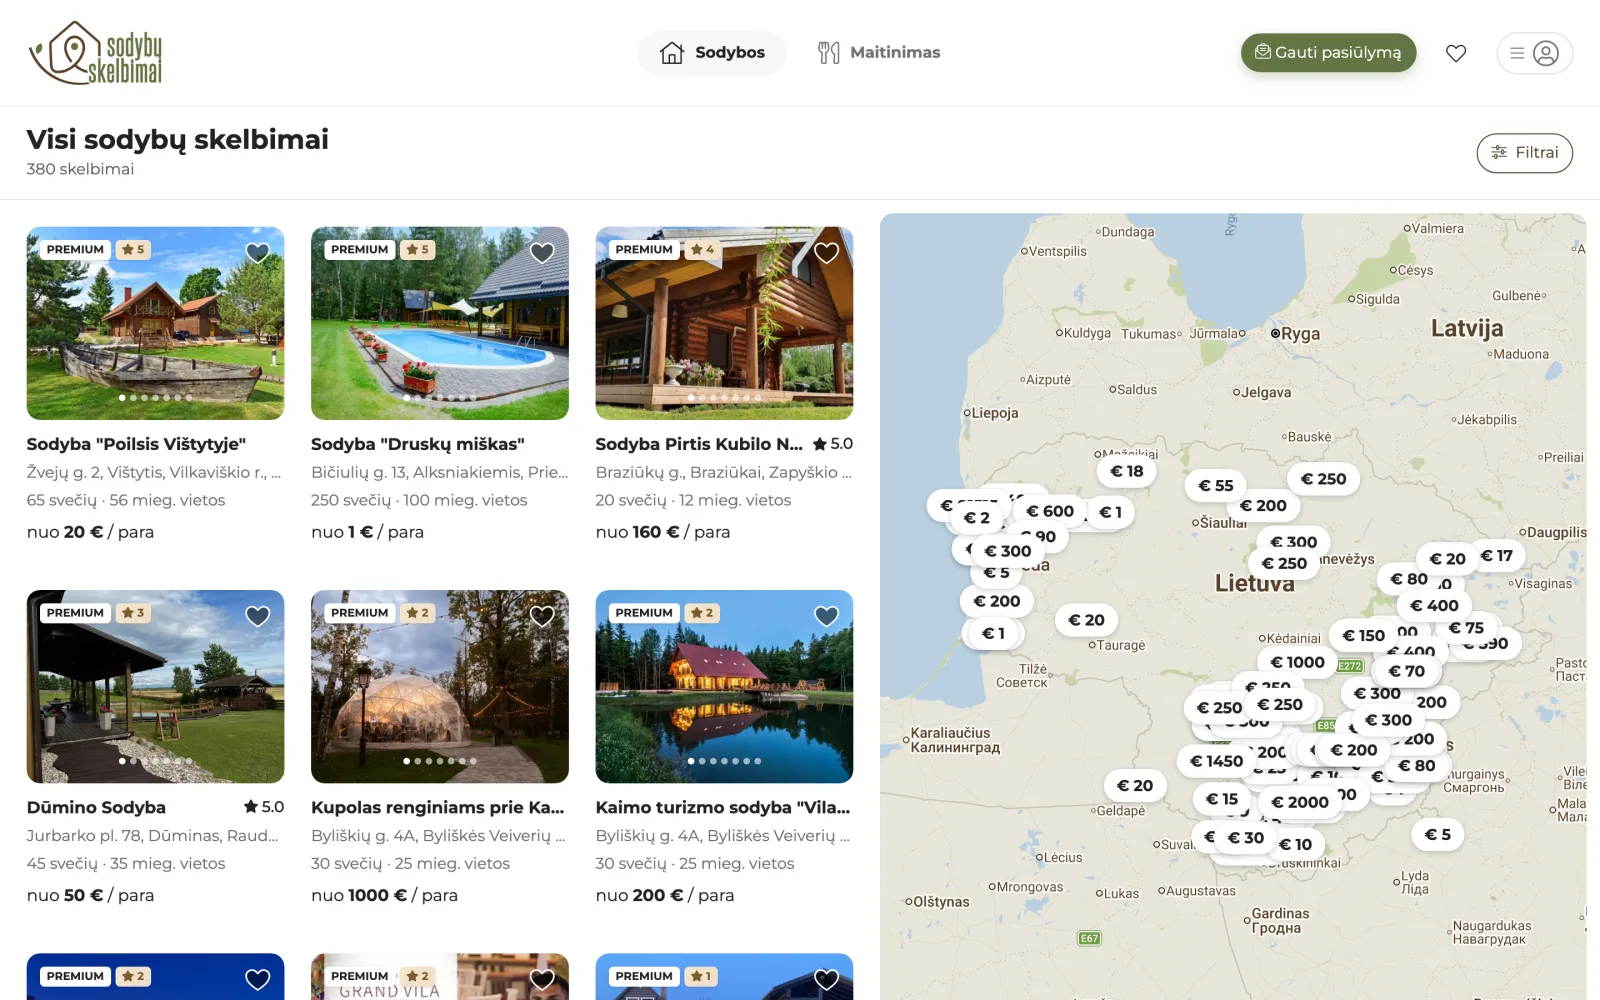Image resolution: width=1600 pixels, height=1000 pixels.
Task: Open the Sodyba "Poilsis Vištytyje" title link
Action: 136,444
